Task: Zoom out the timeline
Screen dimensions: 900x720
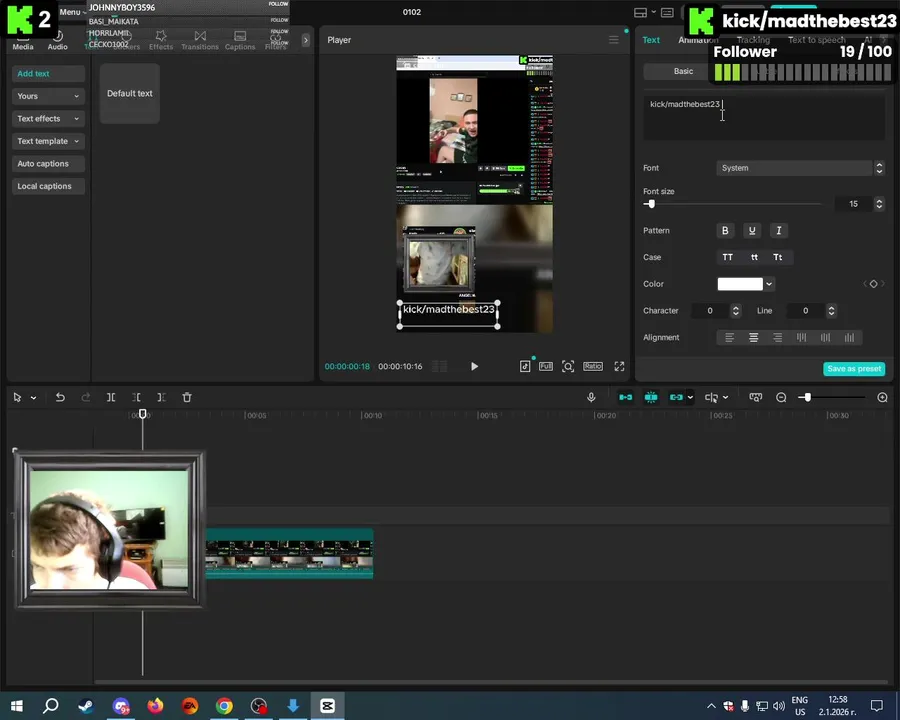Action: 781,397
